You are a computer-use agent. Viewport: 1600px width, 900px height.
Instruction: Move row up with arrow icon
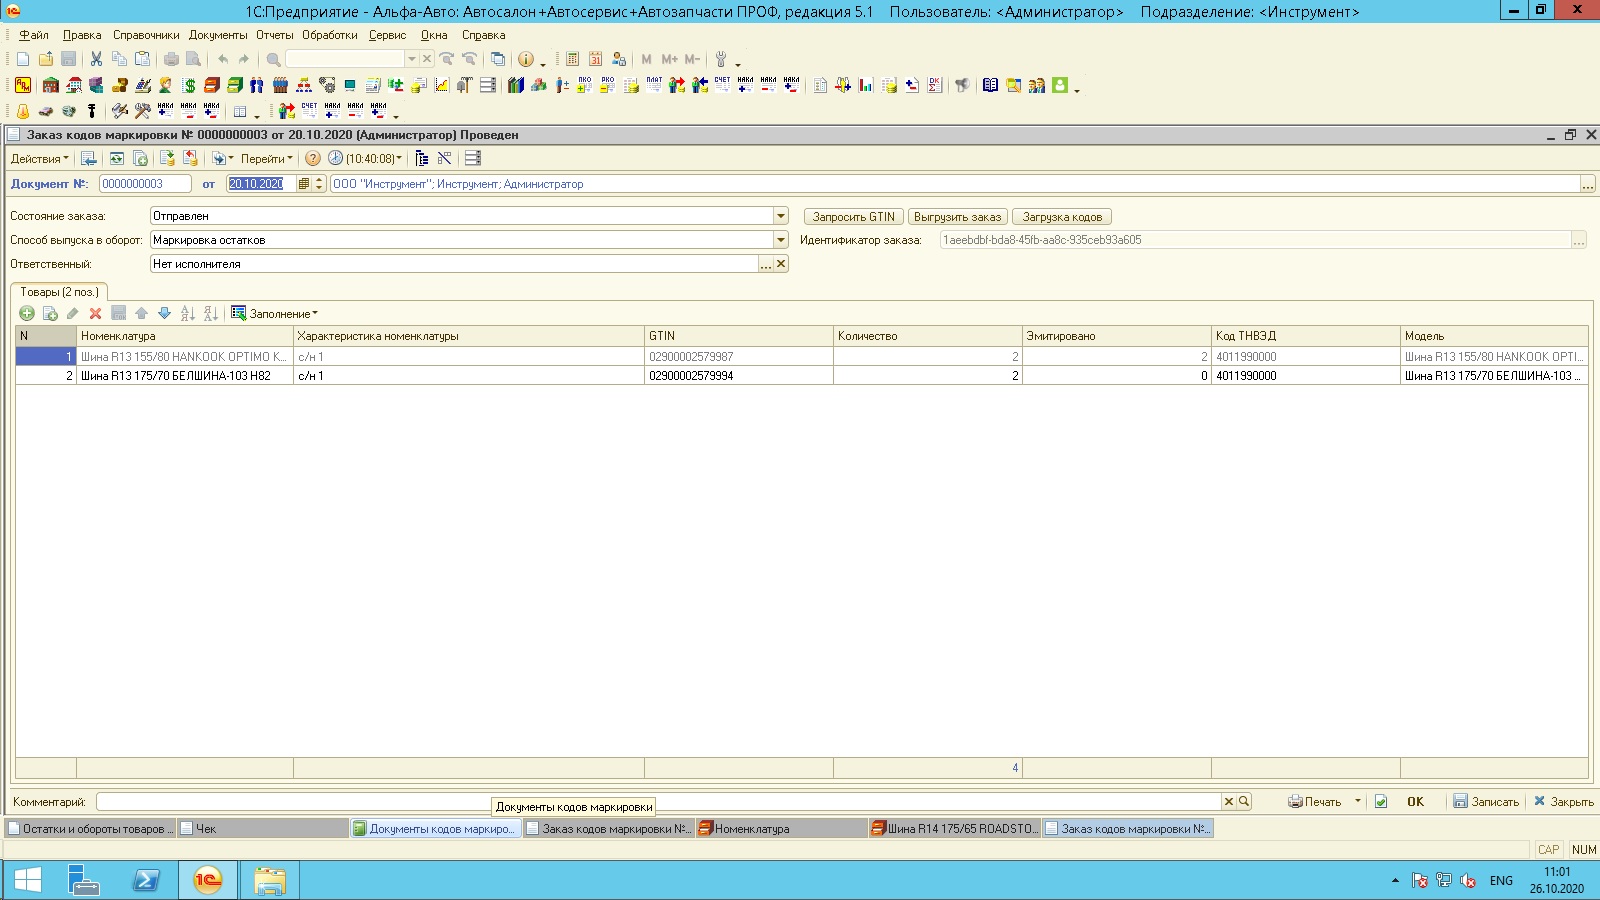pyautogui.click(x=142, y=313)
